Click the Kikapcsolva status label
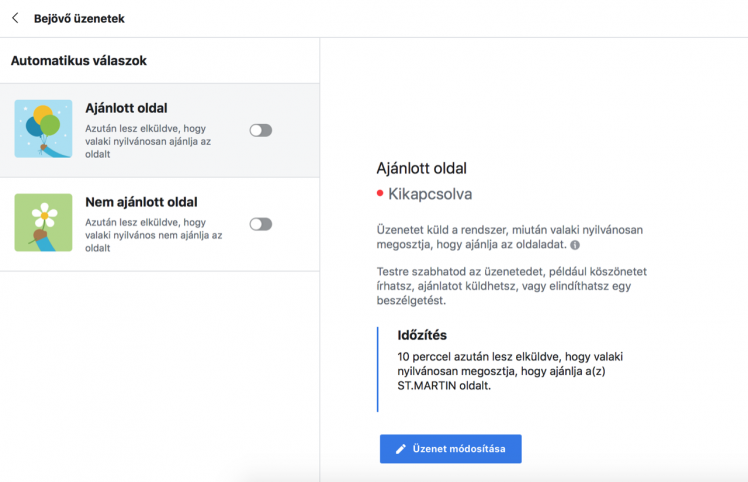This screenshot has height=482, width=748. [430, 194]
